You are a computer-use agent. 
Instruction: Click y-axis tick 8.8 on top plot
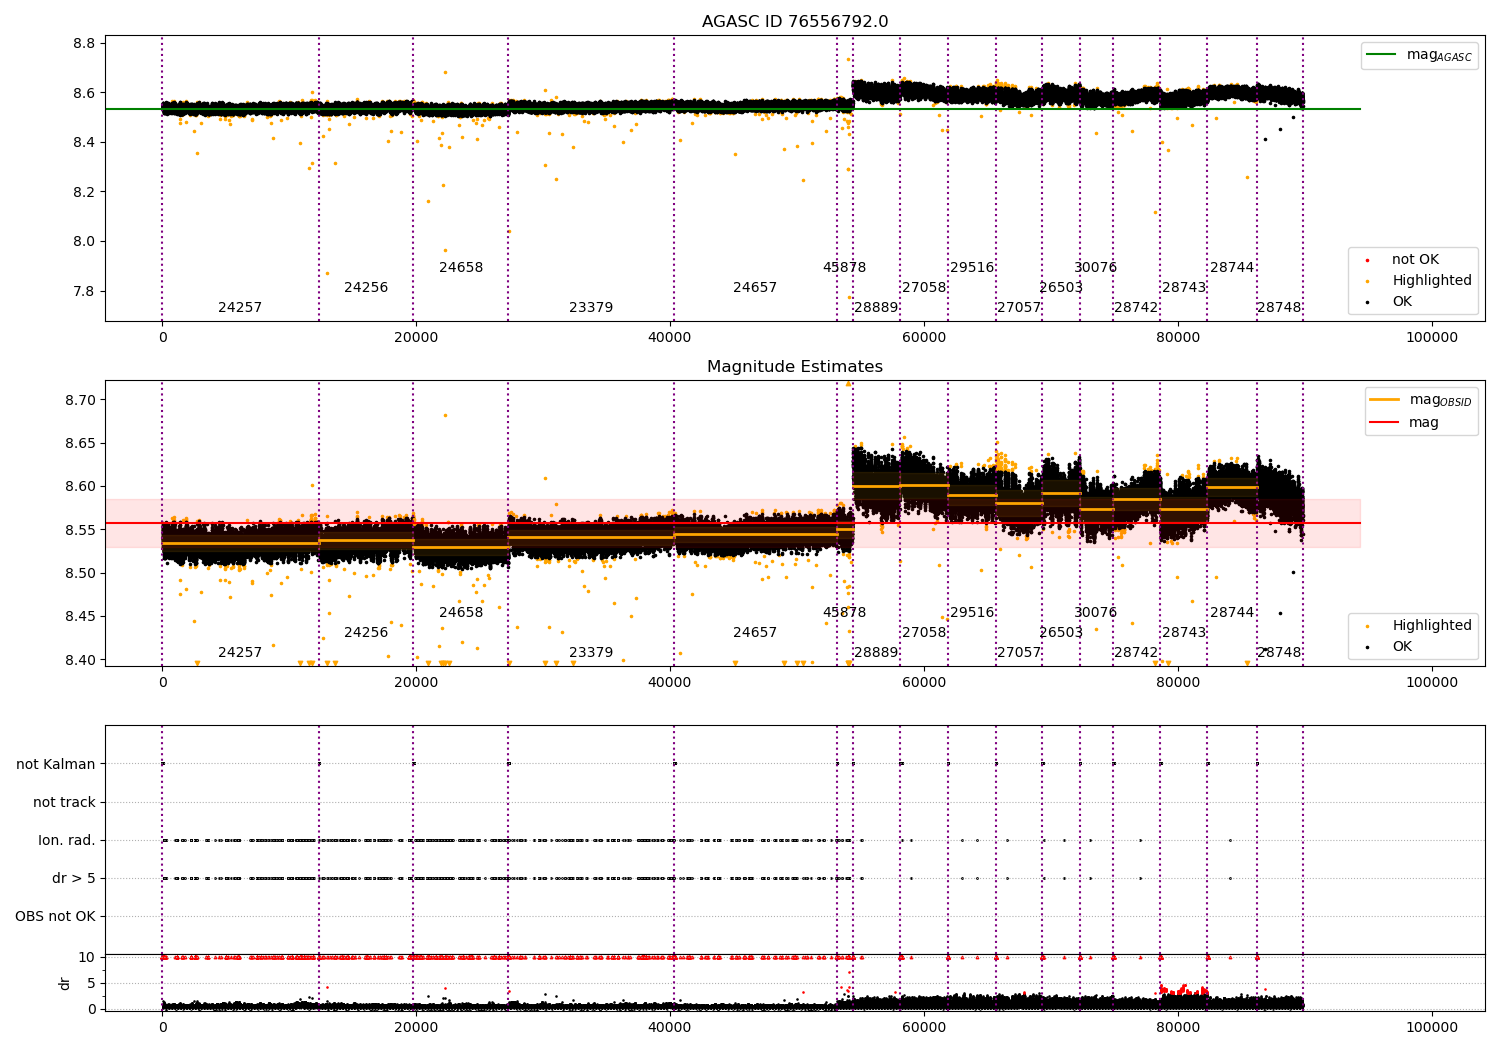(x=85, y=43)
